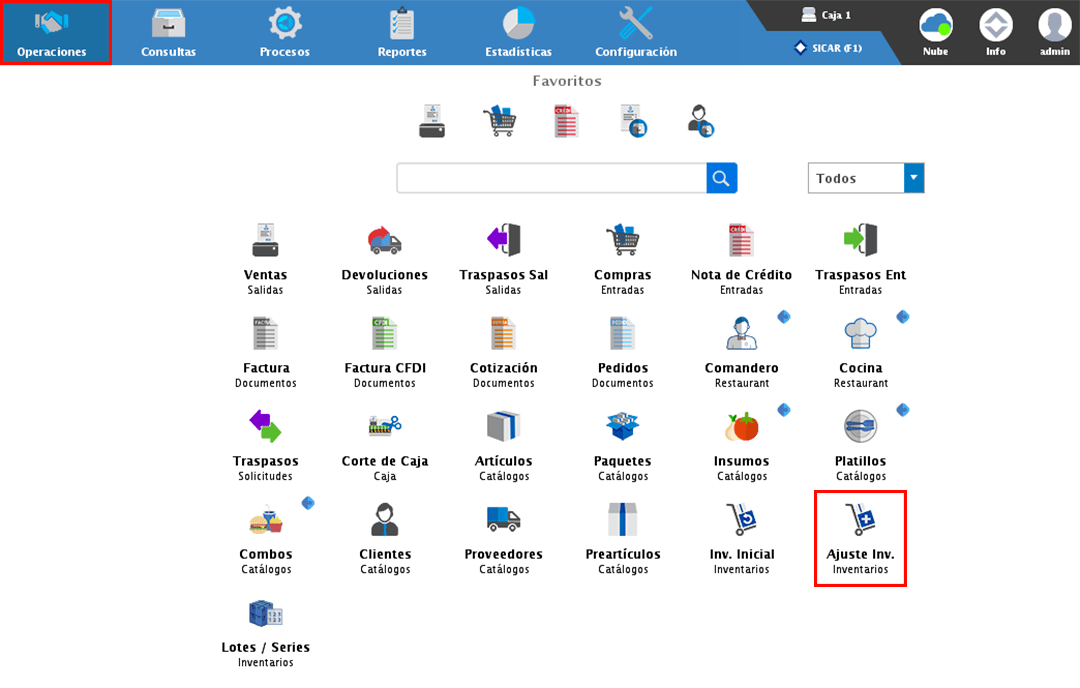Click the Nota de Crédito module
This screenshot has width=1080, height=688.
(x=741, y=241)
